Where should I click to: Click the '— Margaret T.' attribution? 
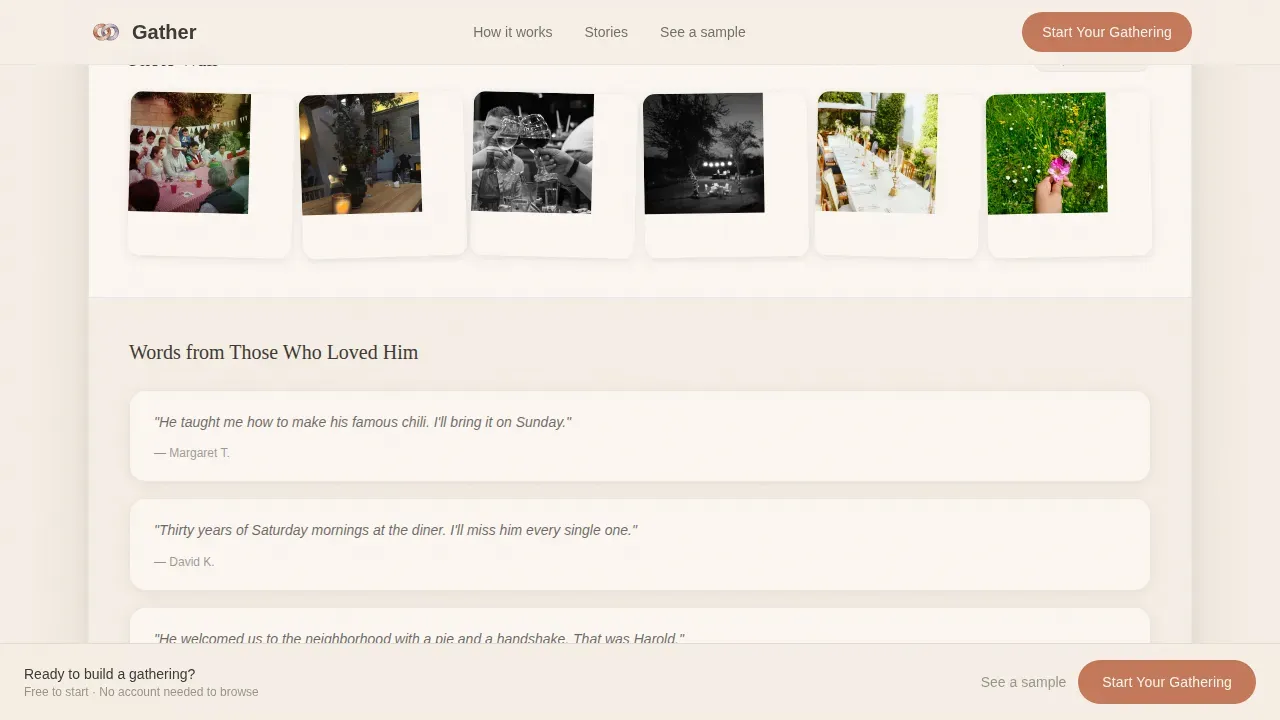[192, 453]
